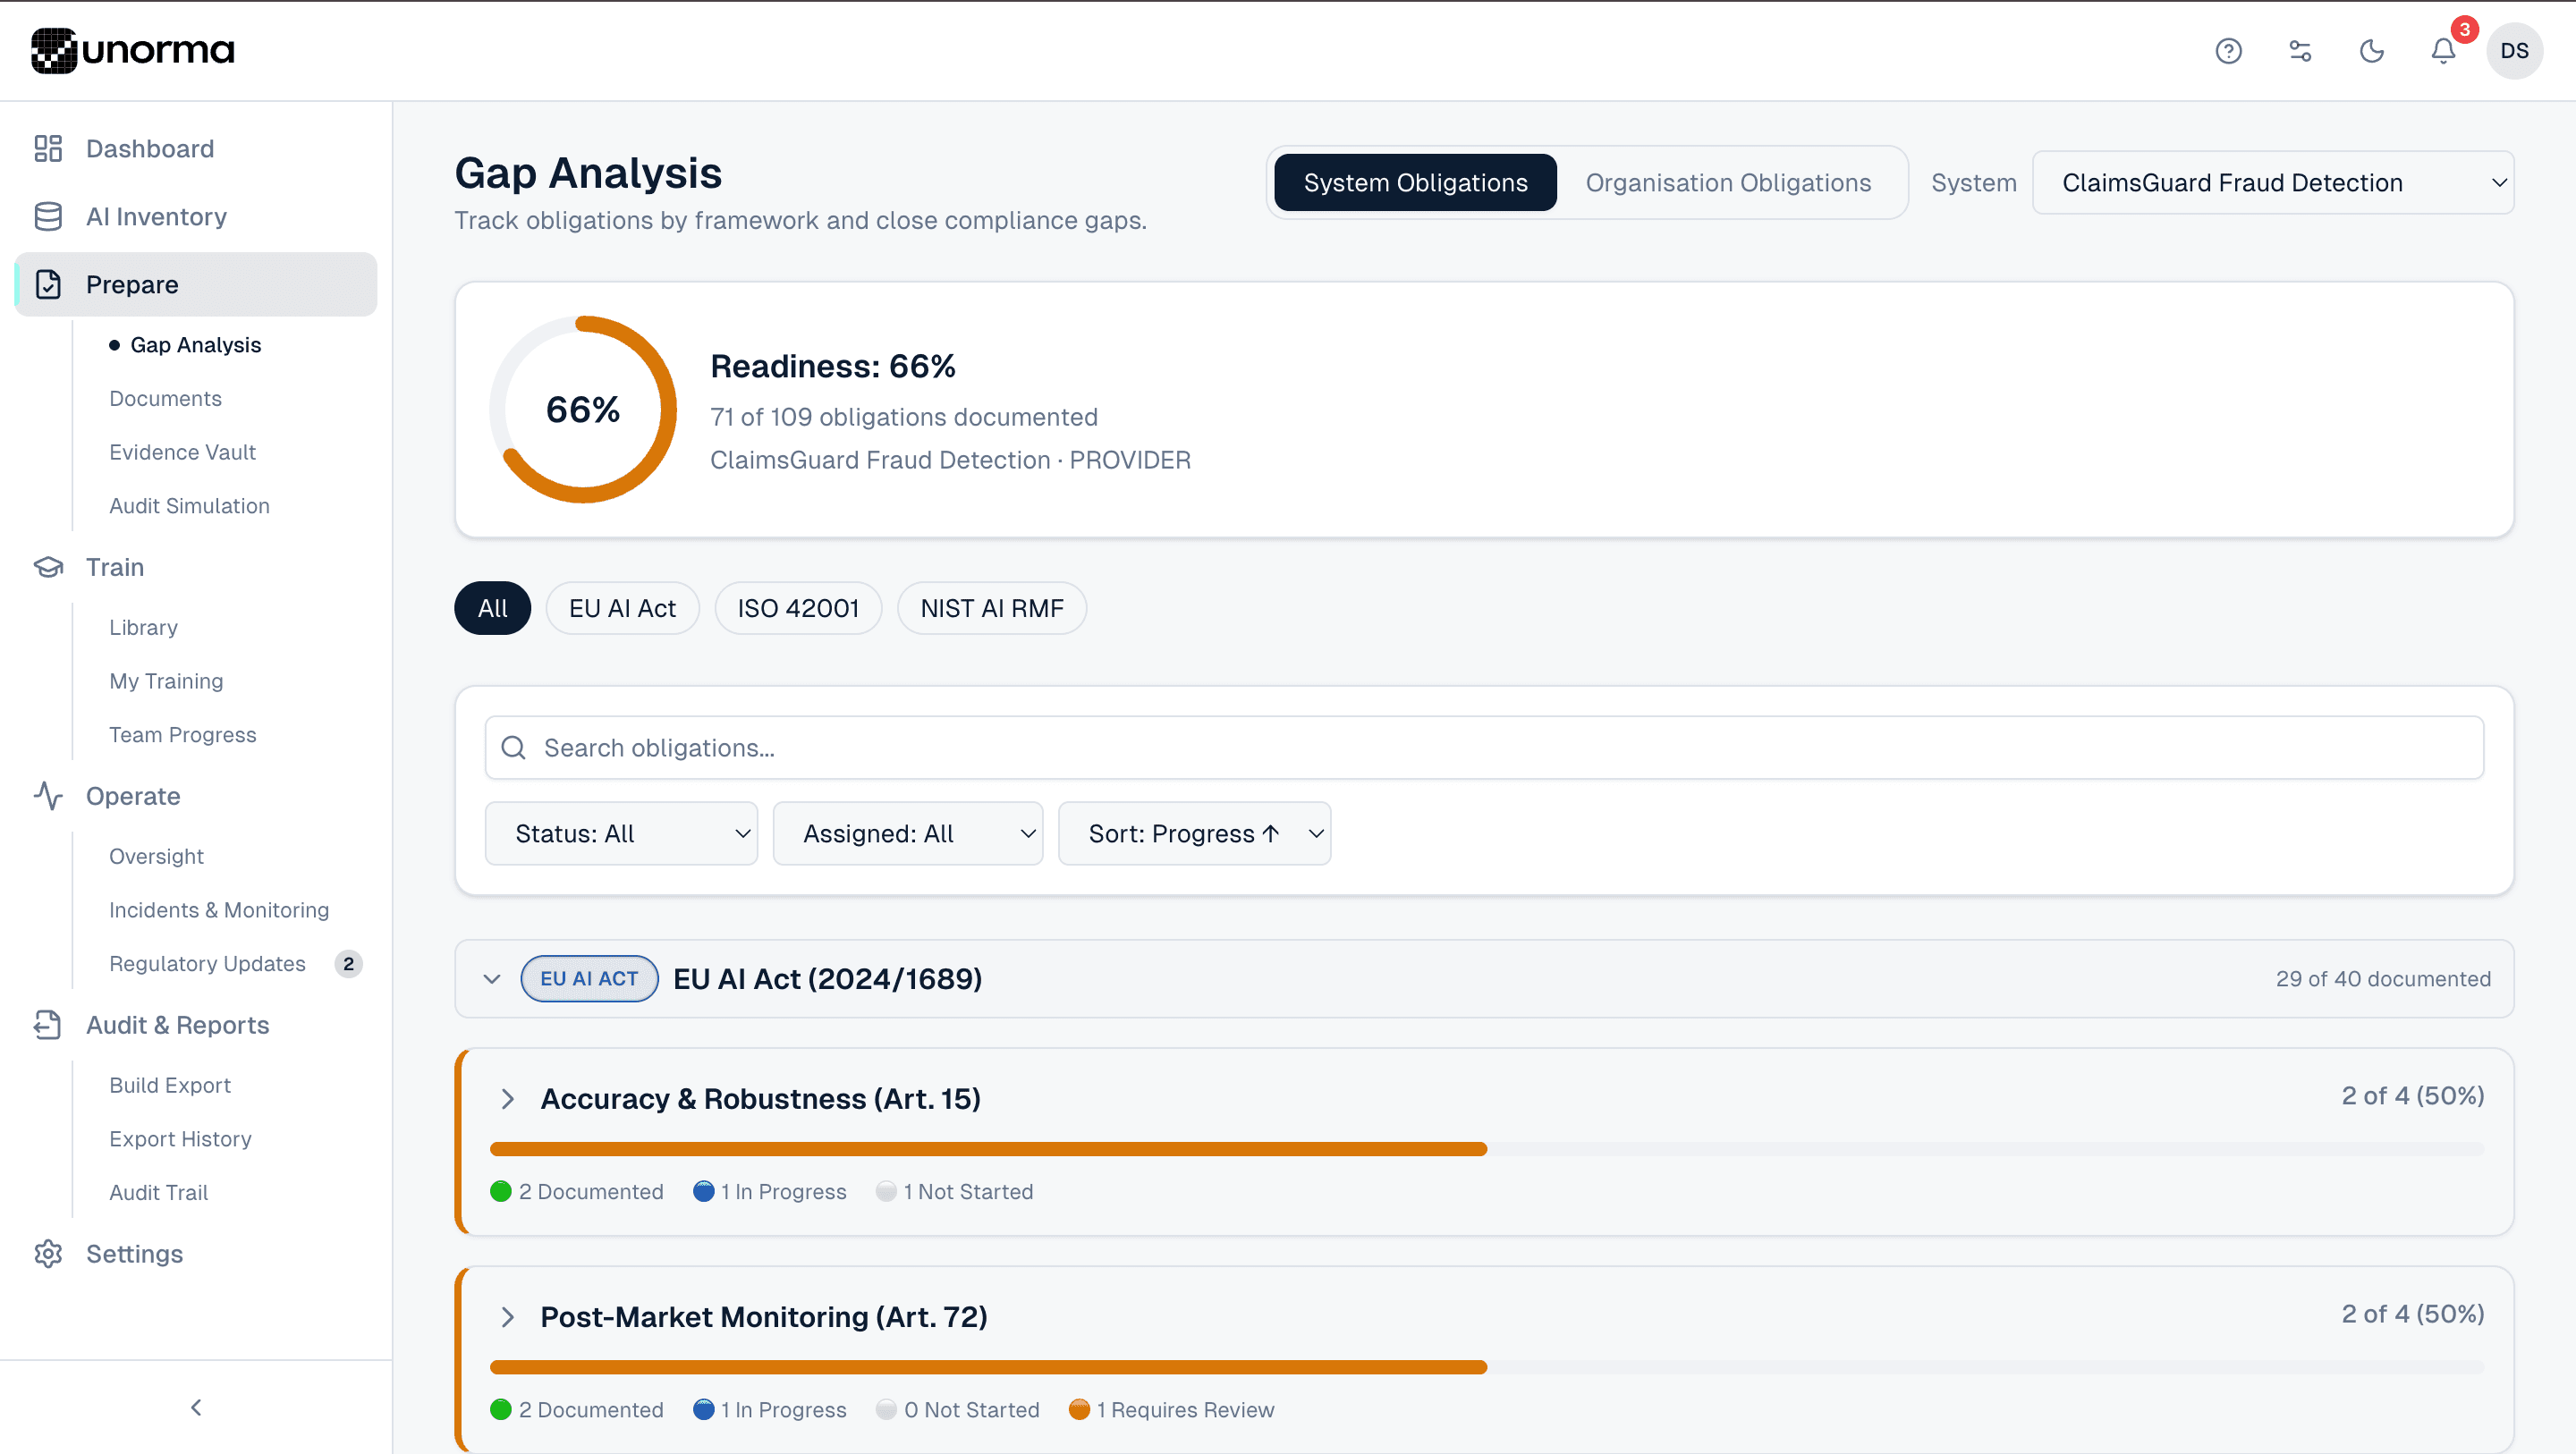
Task: Collapse the sidebar with the chevron
Action: [x=196, y=1407]
